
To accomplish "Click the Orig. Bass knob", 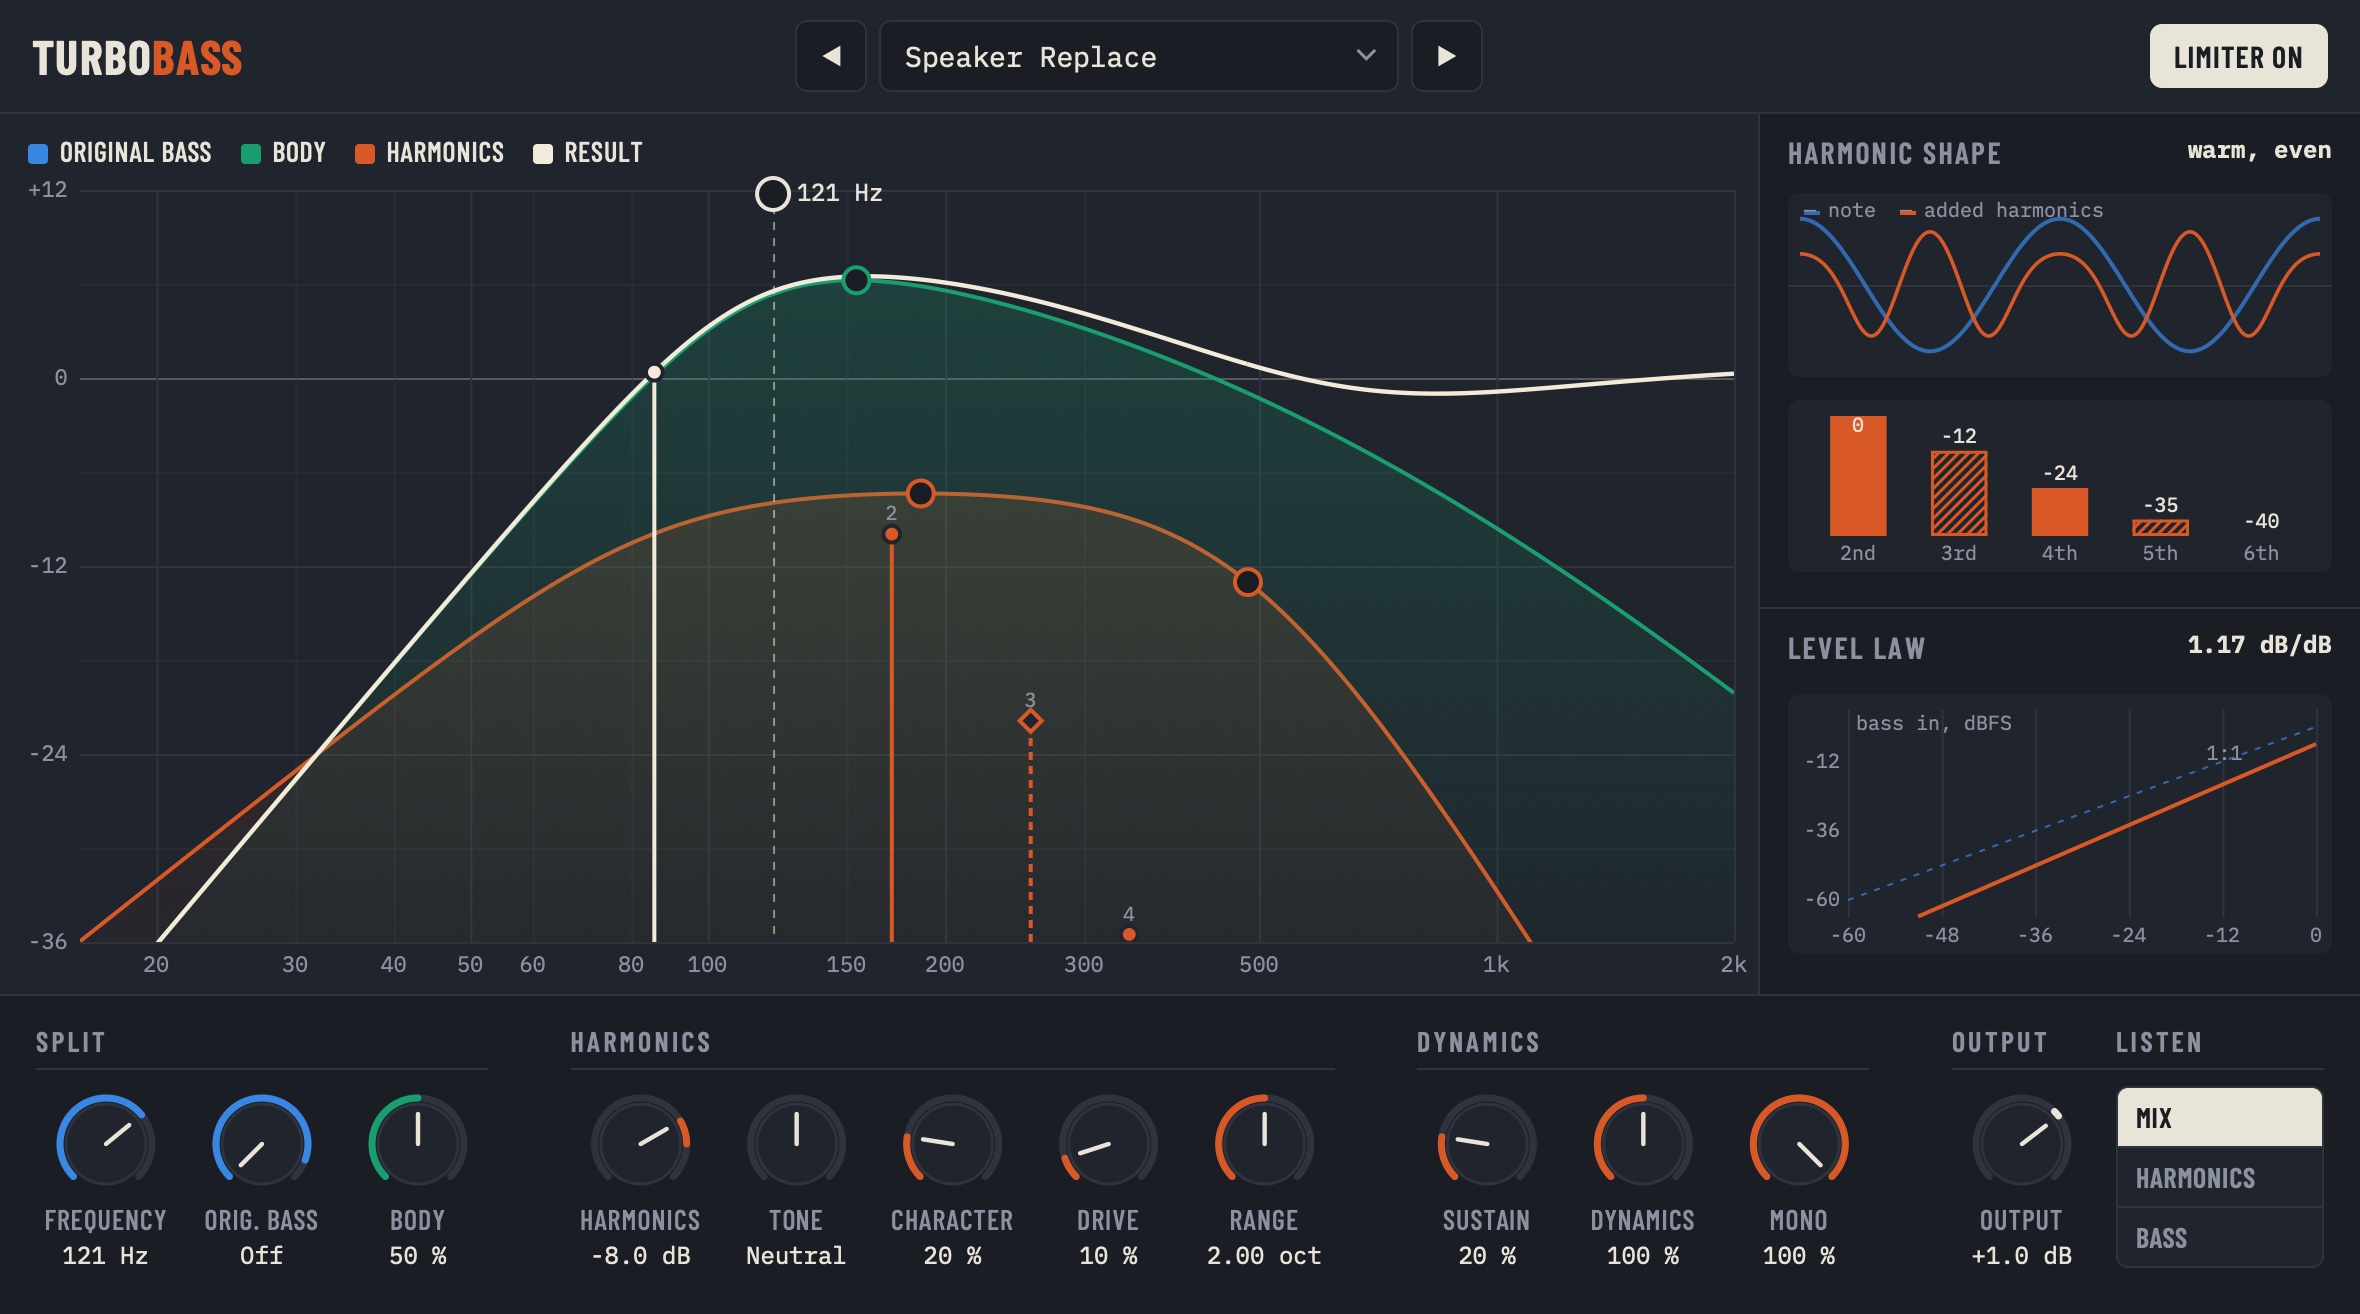I will (x=261, y=1143).
